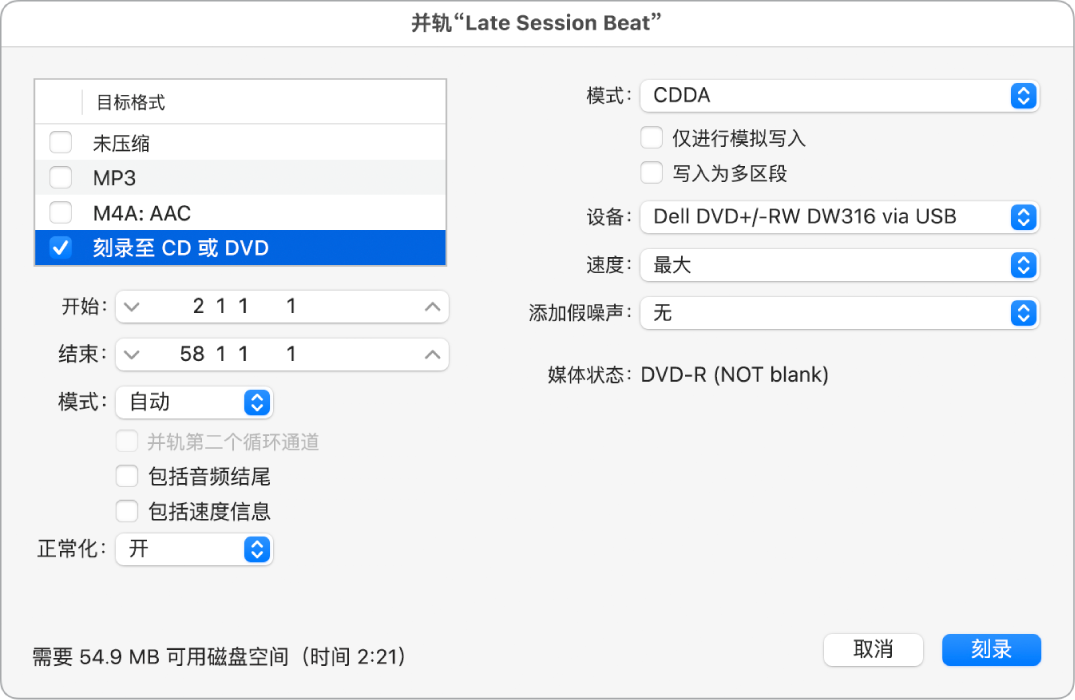Open the 添加假噪声 dropdown
1075x700 pixels.
click(x=839, y=313)
